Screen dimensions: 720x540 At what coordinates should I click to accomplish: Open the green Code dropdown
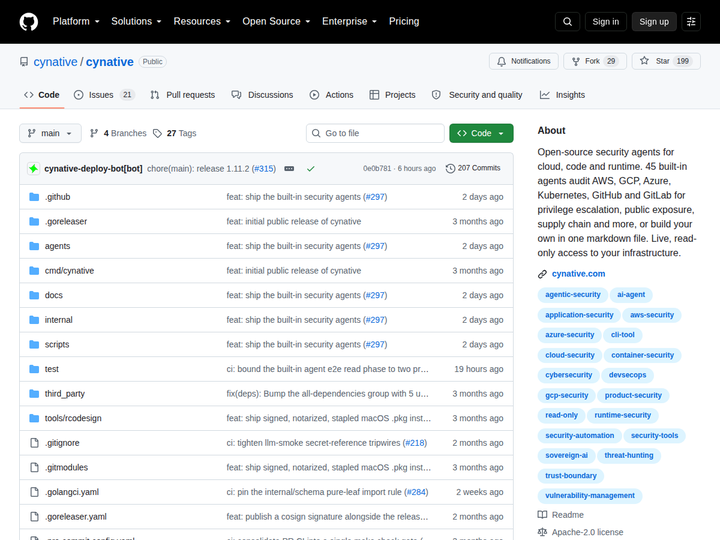(481, 133)
